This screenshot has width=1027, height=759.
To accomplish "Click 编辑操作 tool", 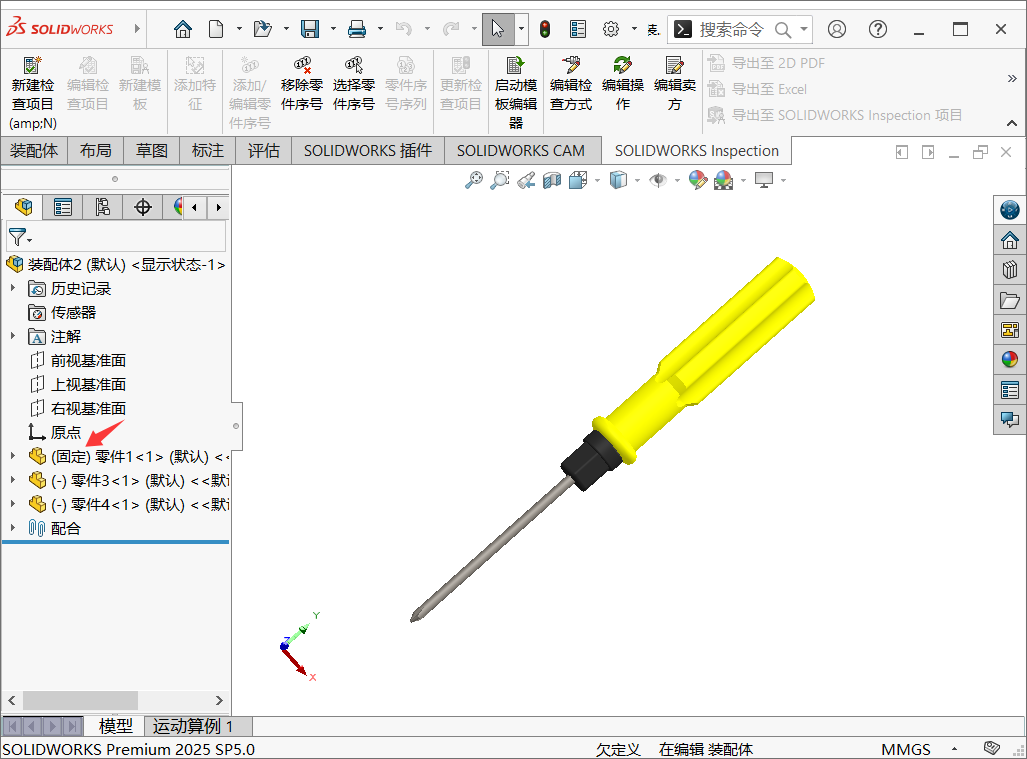I will click(x=623, y=84).
